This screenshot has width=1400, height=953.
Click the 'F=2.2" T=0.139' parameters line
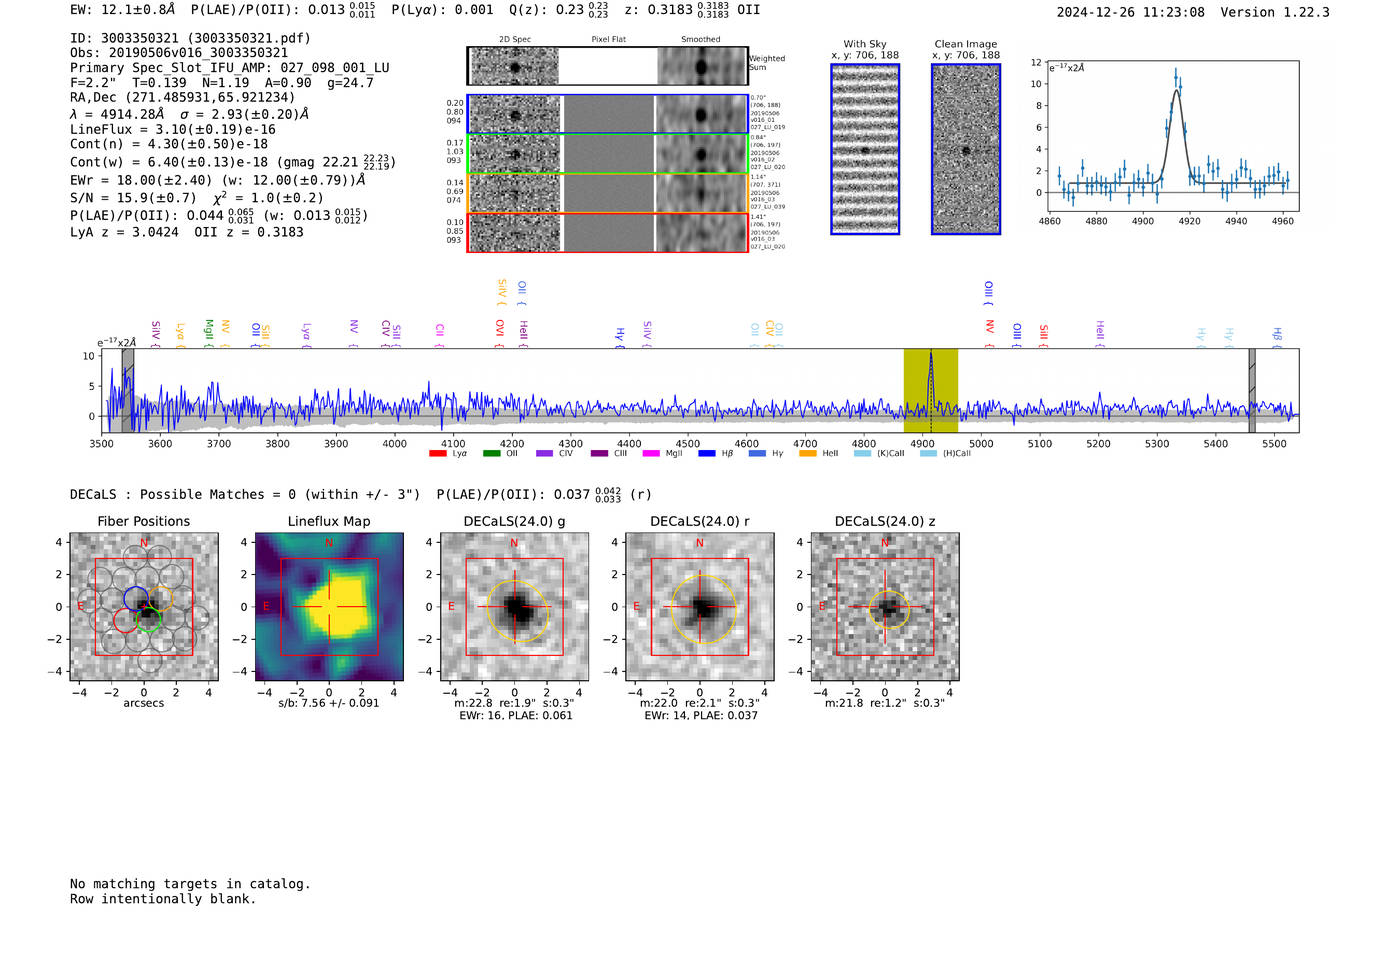point(222,83)
